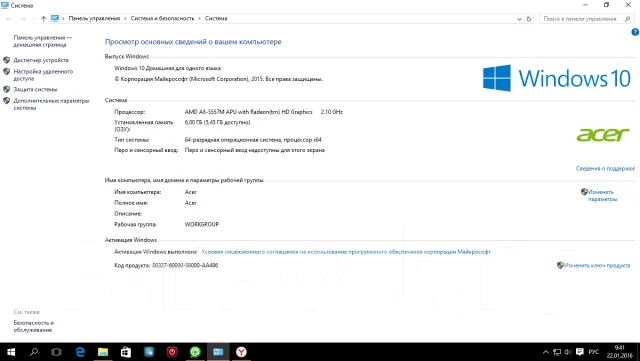
Task: Open the volume tray icon
Action: coord(568,352)
